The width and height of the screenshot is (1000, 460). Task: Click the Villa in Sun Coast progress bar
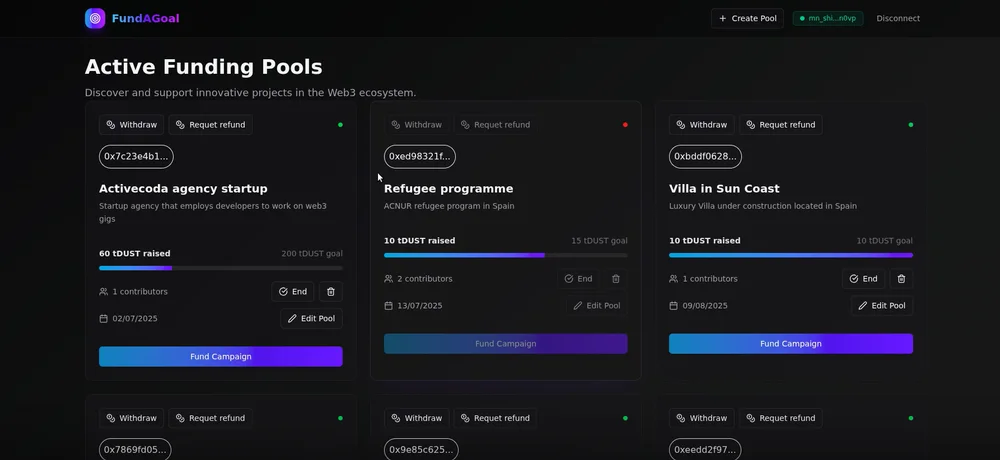(791, 255)
